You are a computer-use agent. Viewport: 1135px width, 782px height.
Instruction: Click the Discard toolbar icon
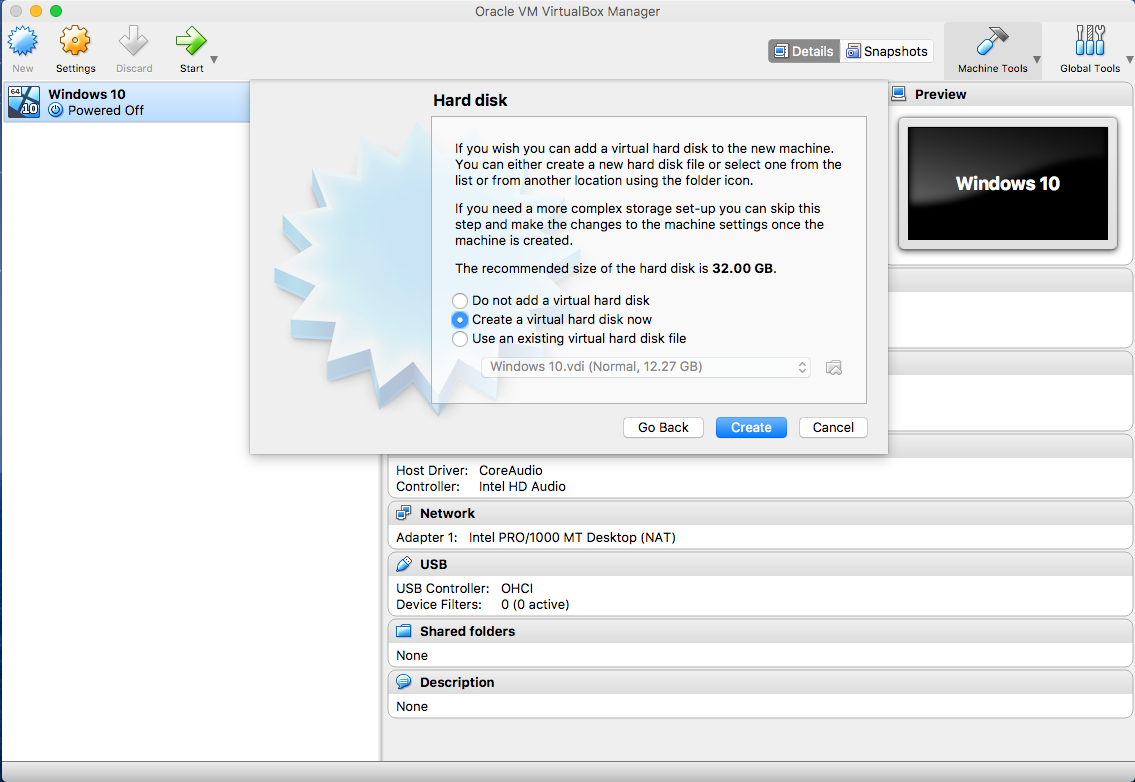pos(134,41)
